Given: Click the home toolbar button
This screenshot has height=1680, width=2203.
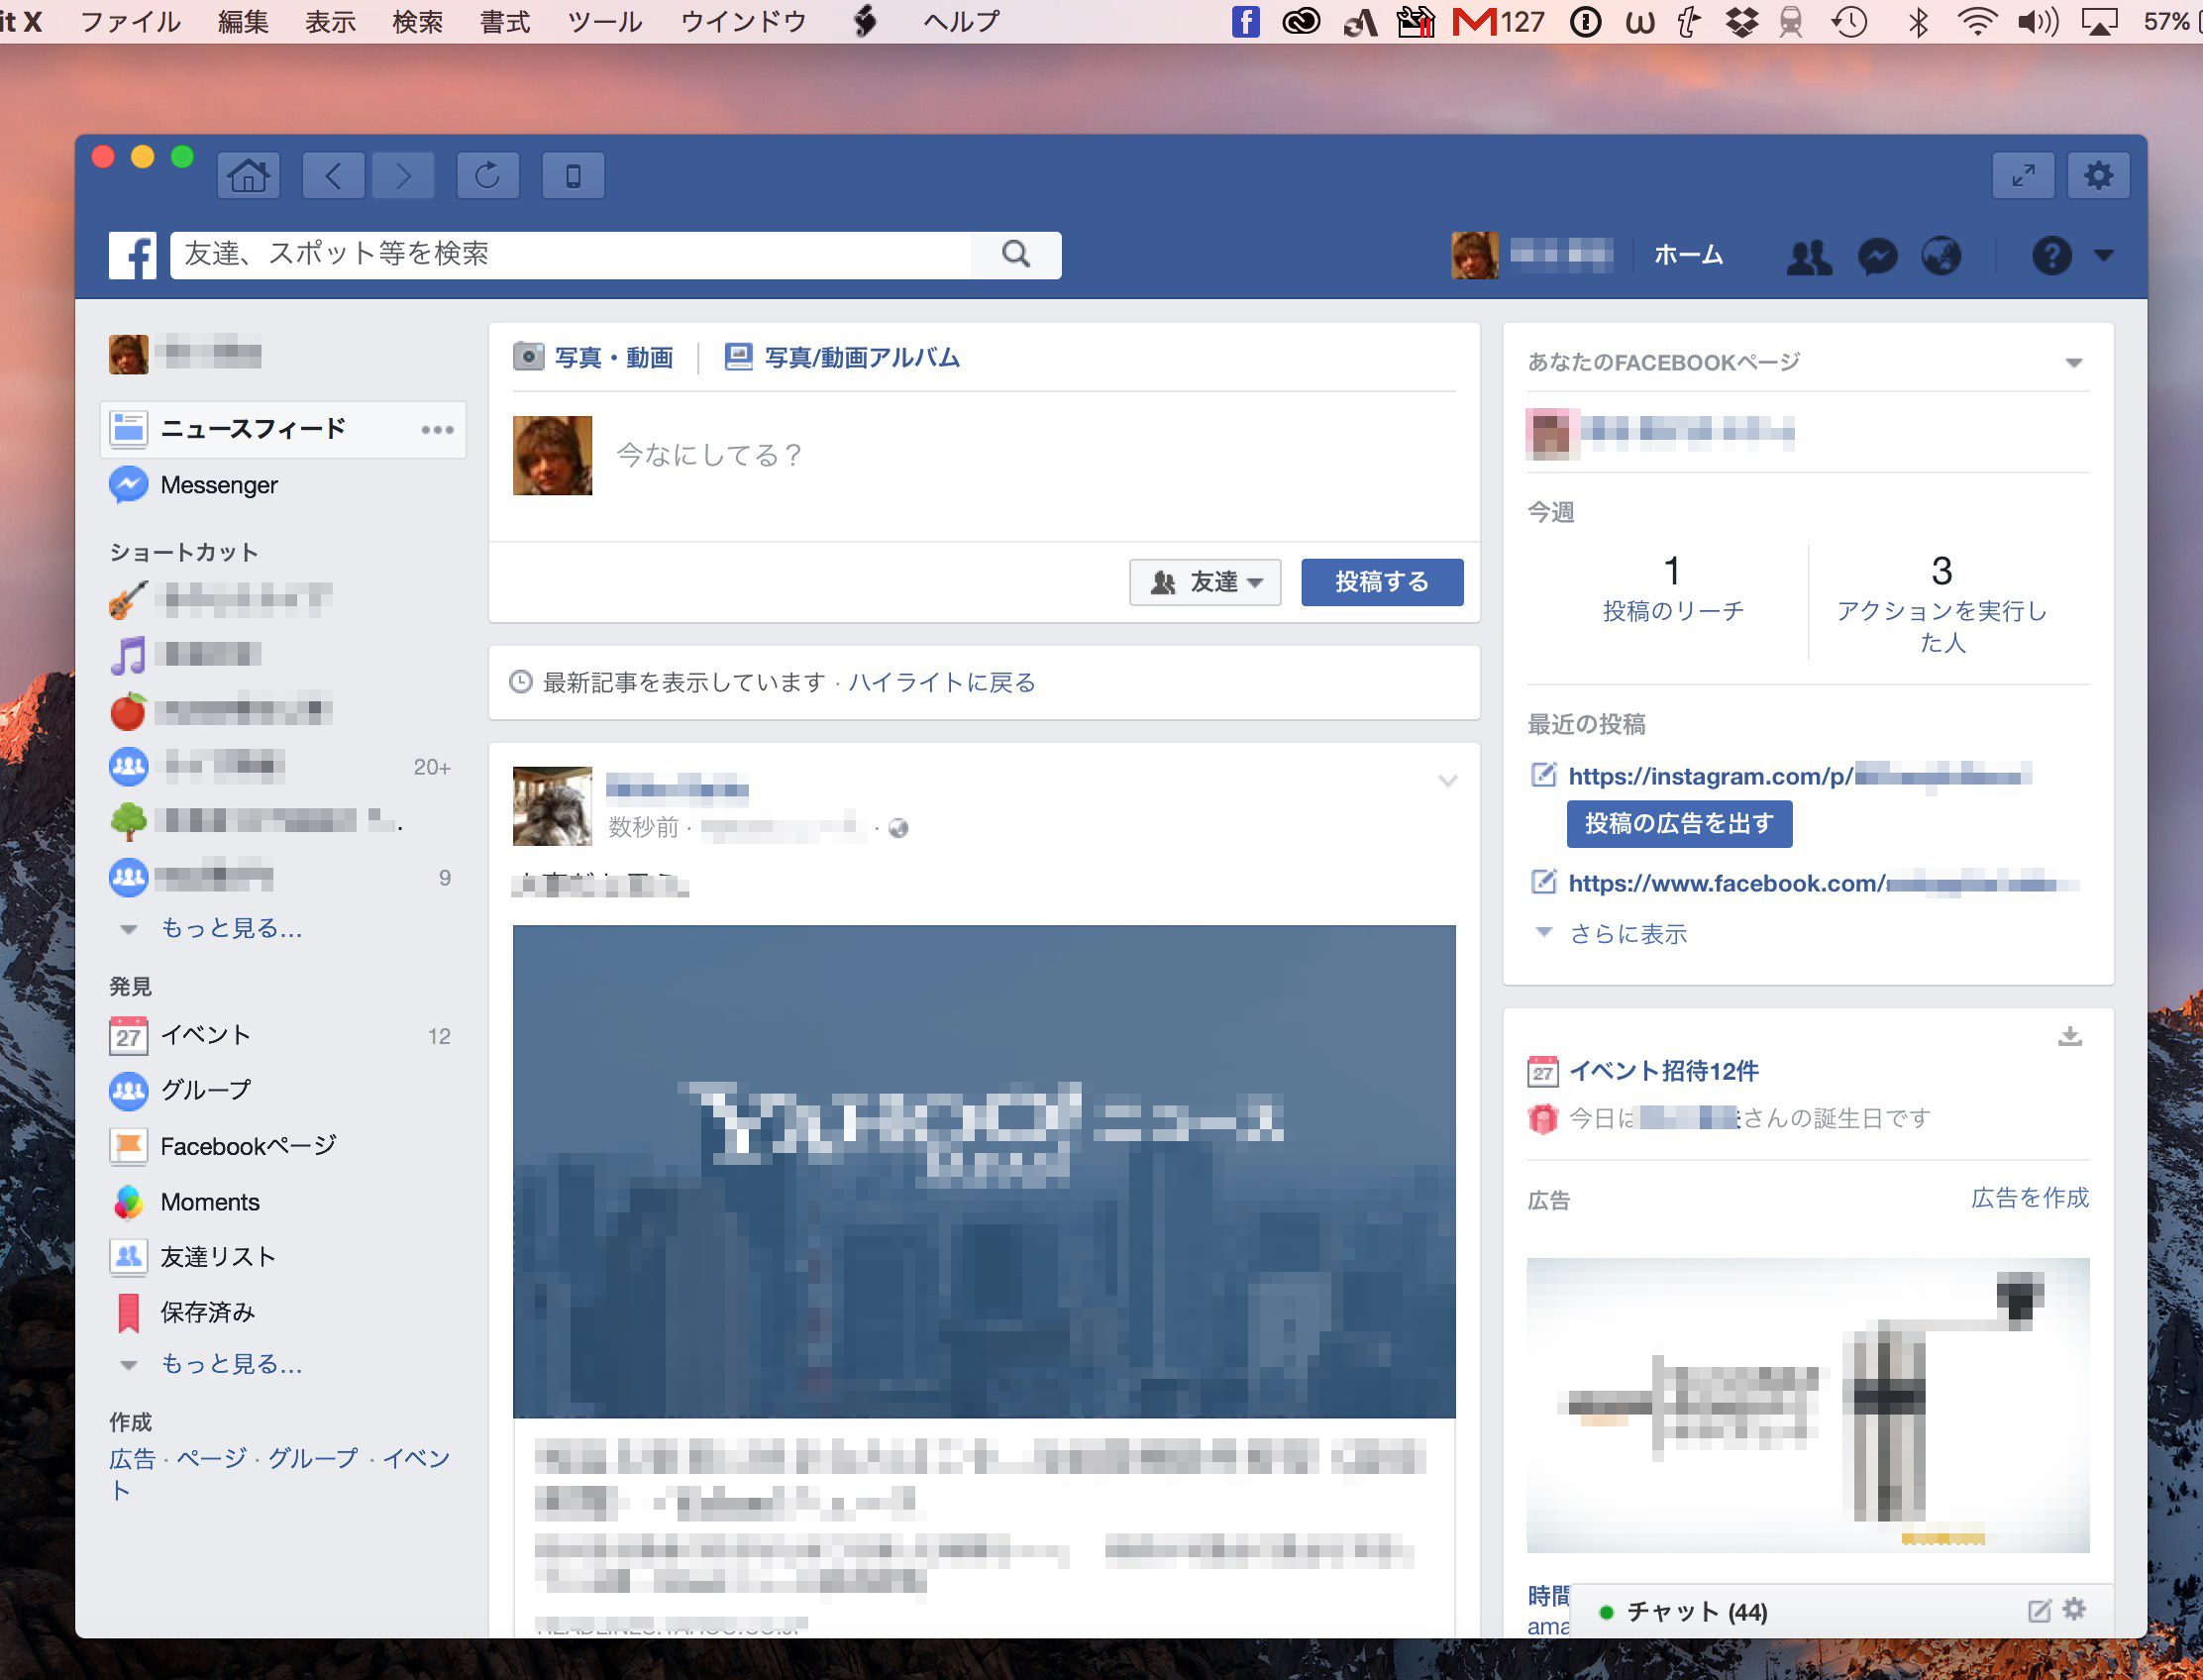Looking at the screenshot, I should click(x=248, y=176).
